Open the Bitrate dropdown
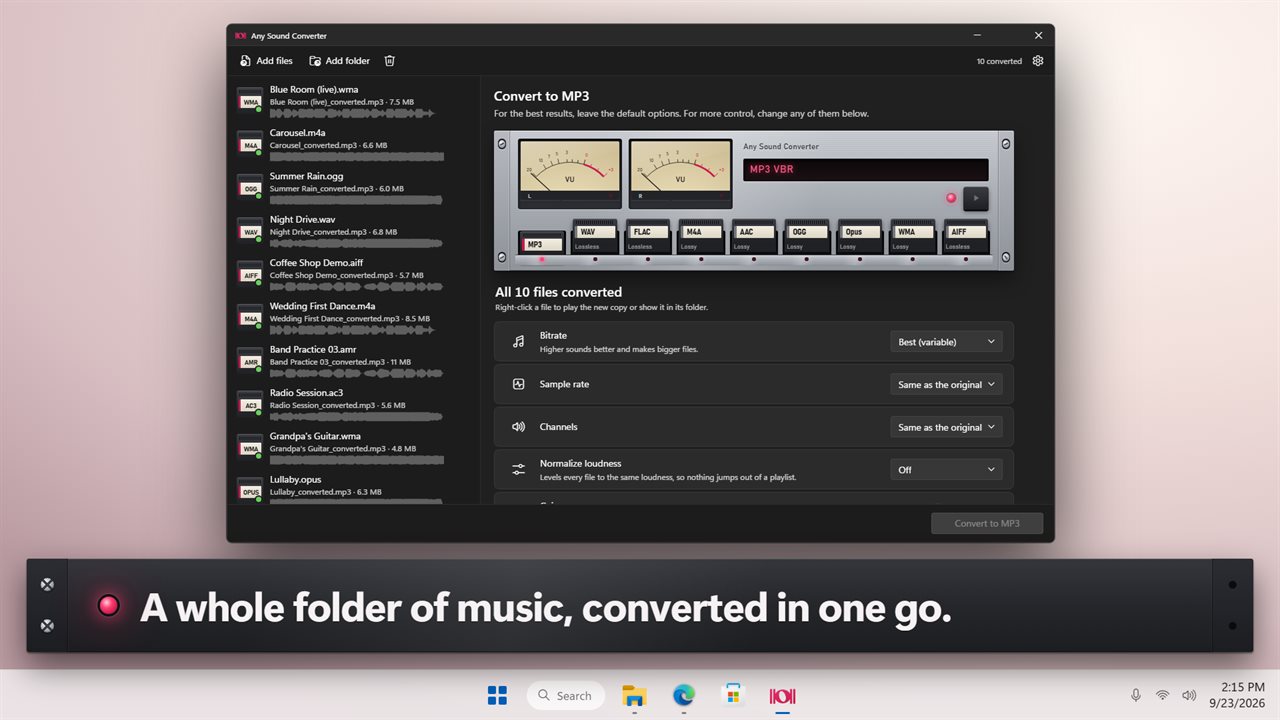 pos(946,342)
